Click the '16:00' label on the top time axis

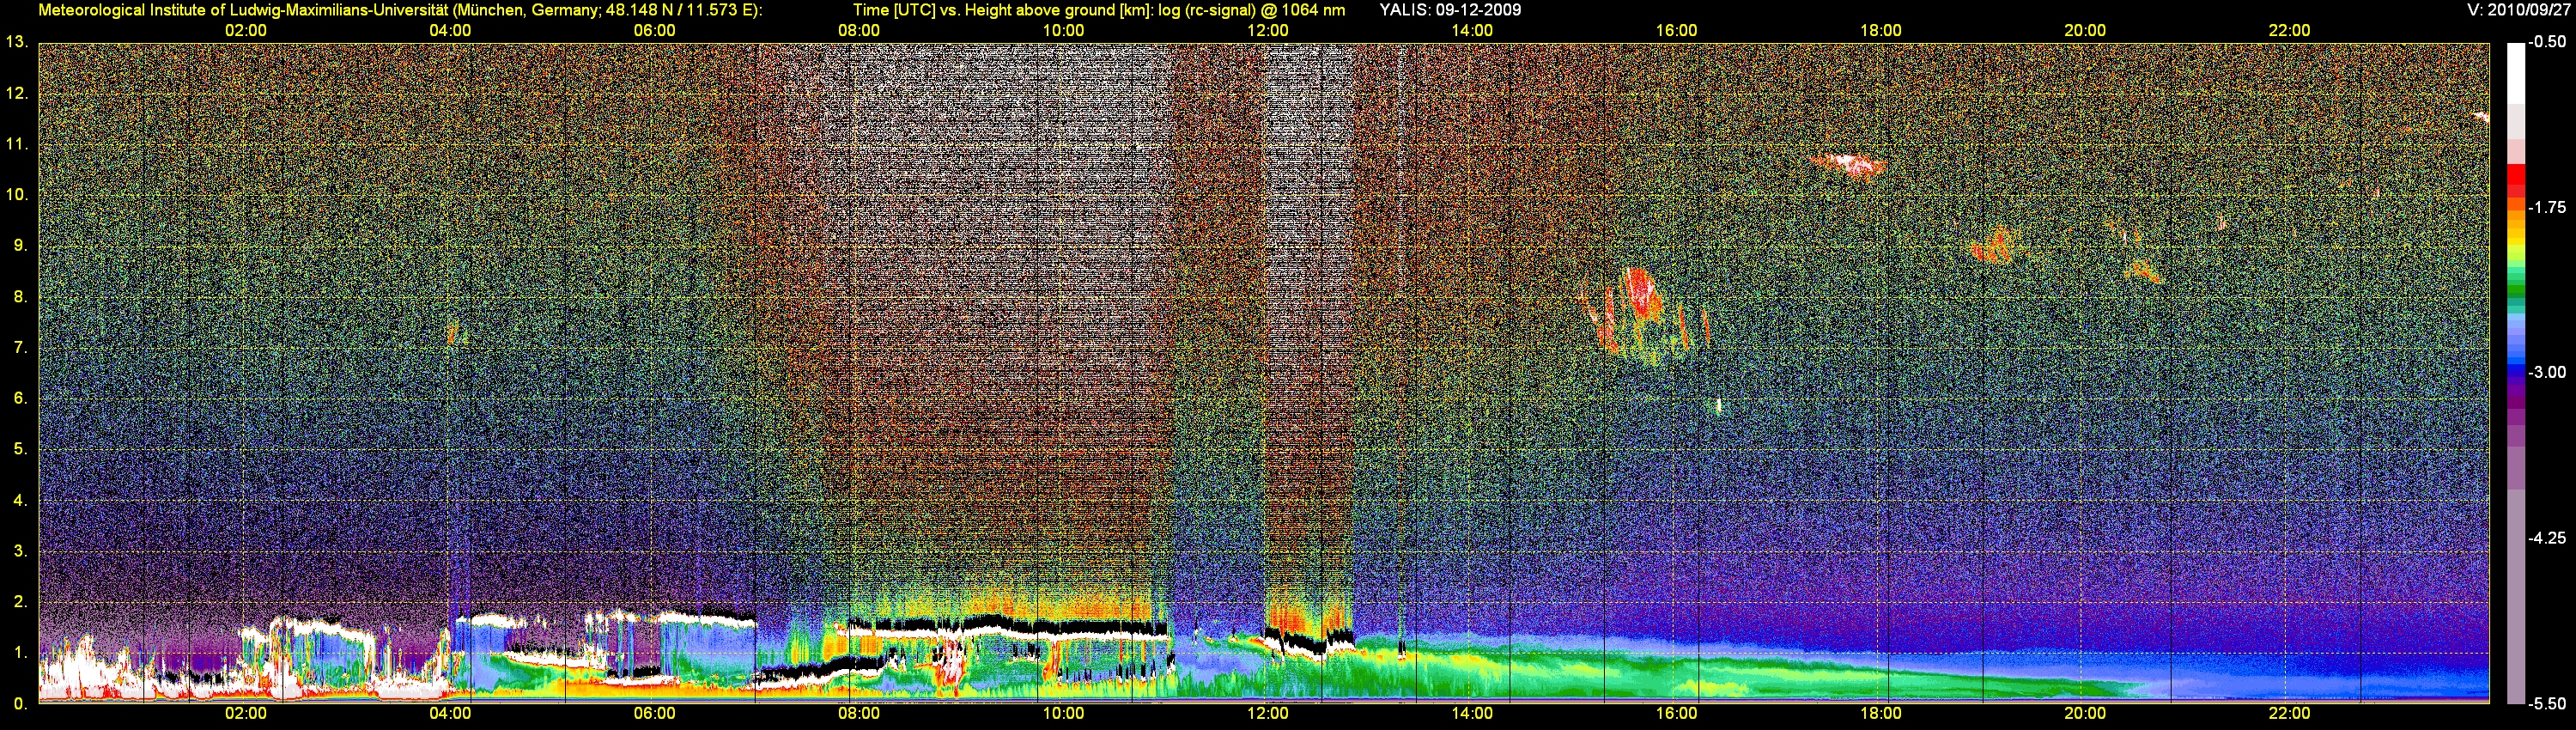point(1676,31)
